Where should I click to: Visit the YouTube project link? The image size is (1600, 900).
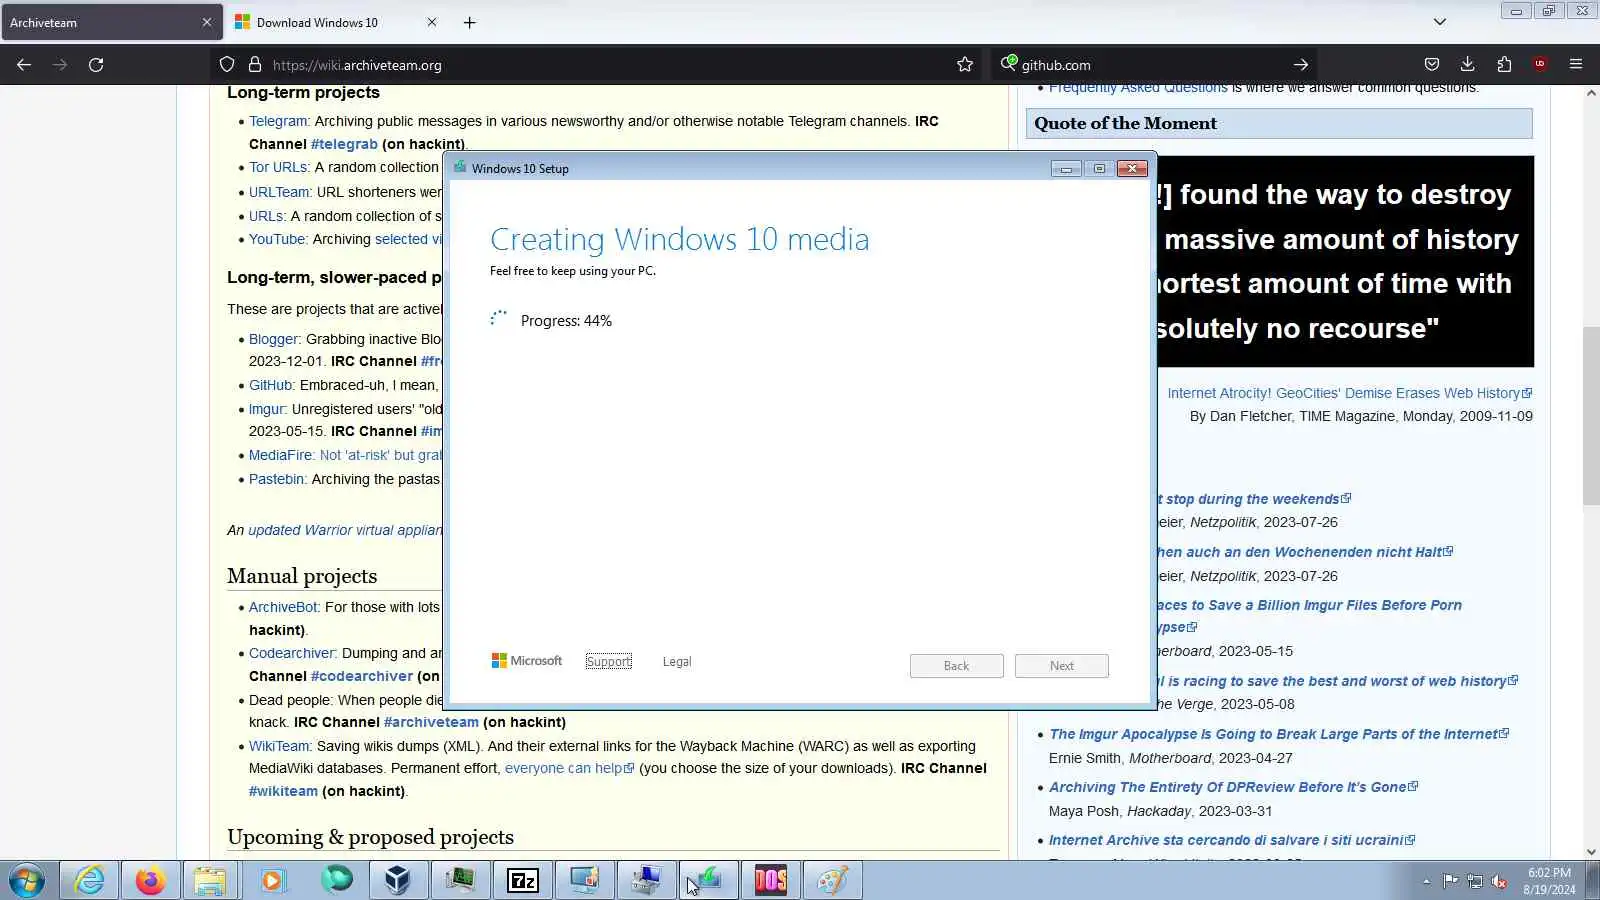pos(278,239)
